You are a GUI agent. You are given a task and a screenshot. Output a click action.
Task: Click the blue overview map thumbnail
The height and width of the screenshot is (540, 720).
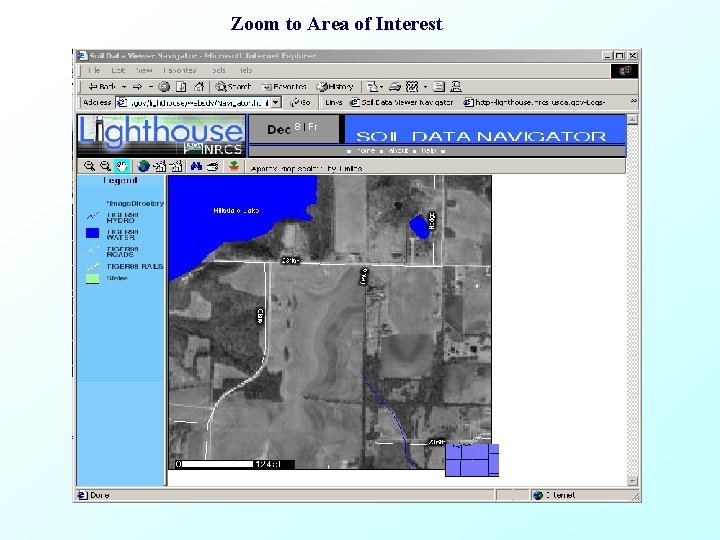click(472, 460)
